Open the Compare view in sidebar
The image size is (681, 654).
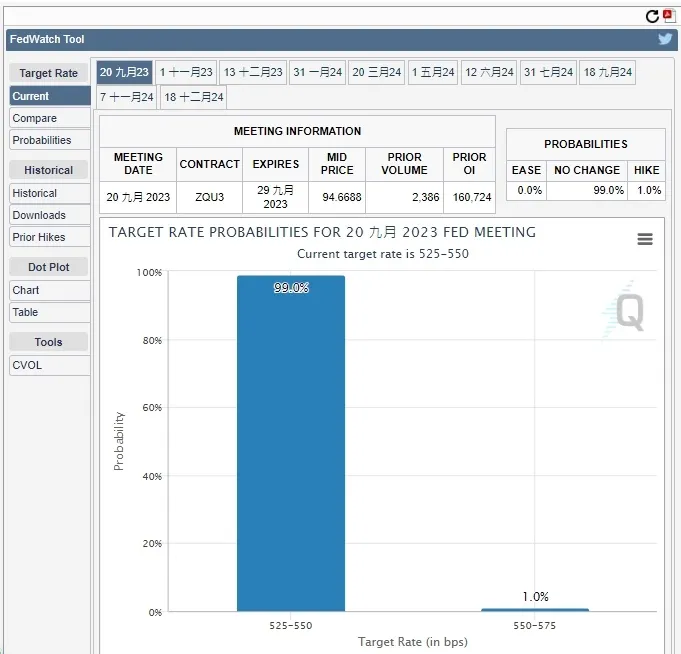(35, 118)
